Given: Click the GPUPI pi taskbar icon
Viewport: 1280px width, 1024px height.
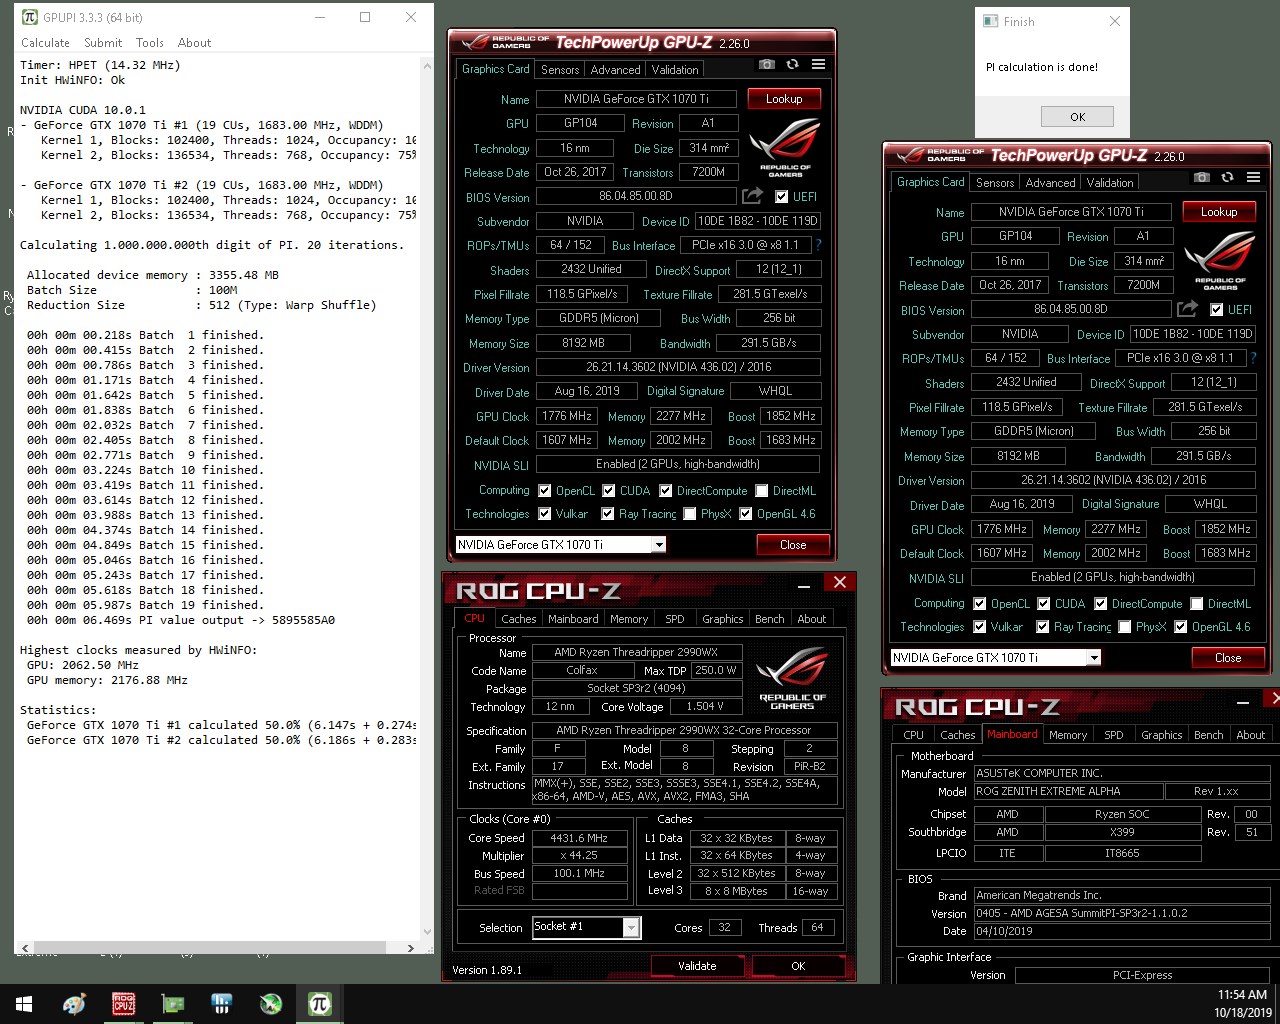Looking at the screenshot, I should tap(319, 1004).
